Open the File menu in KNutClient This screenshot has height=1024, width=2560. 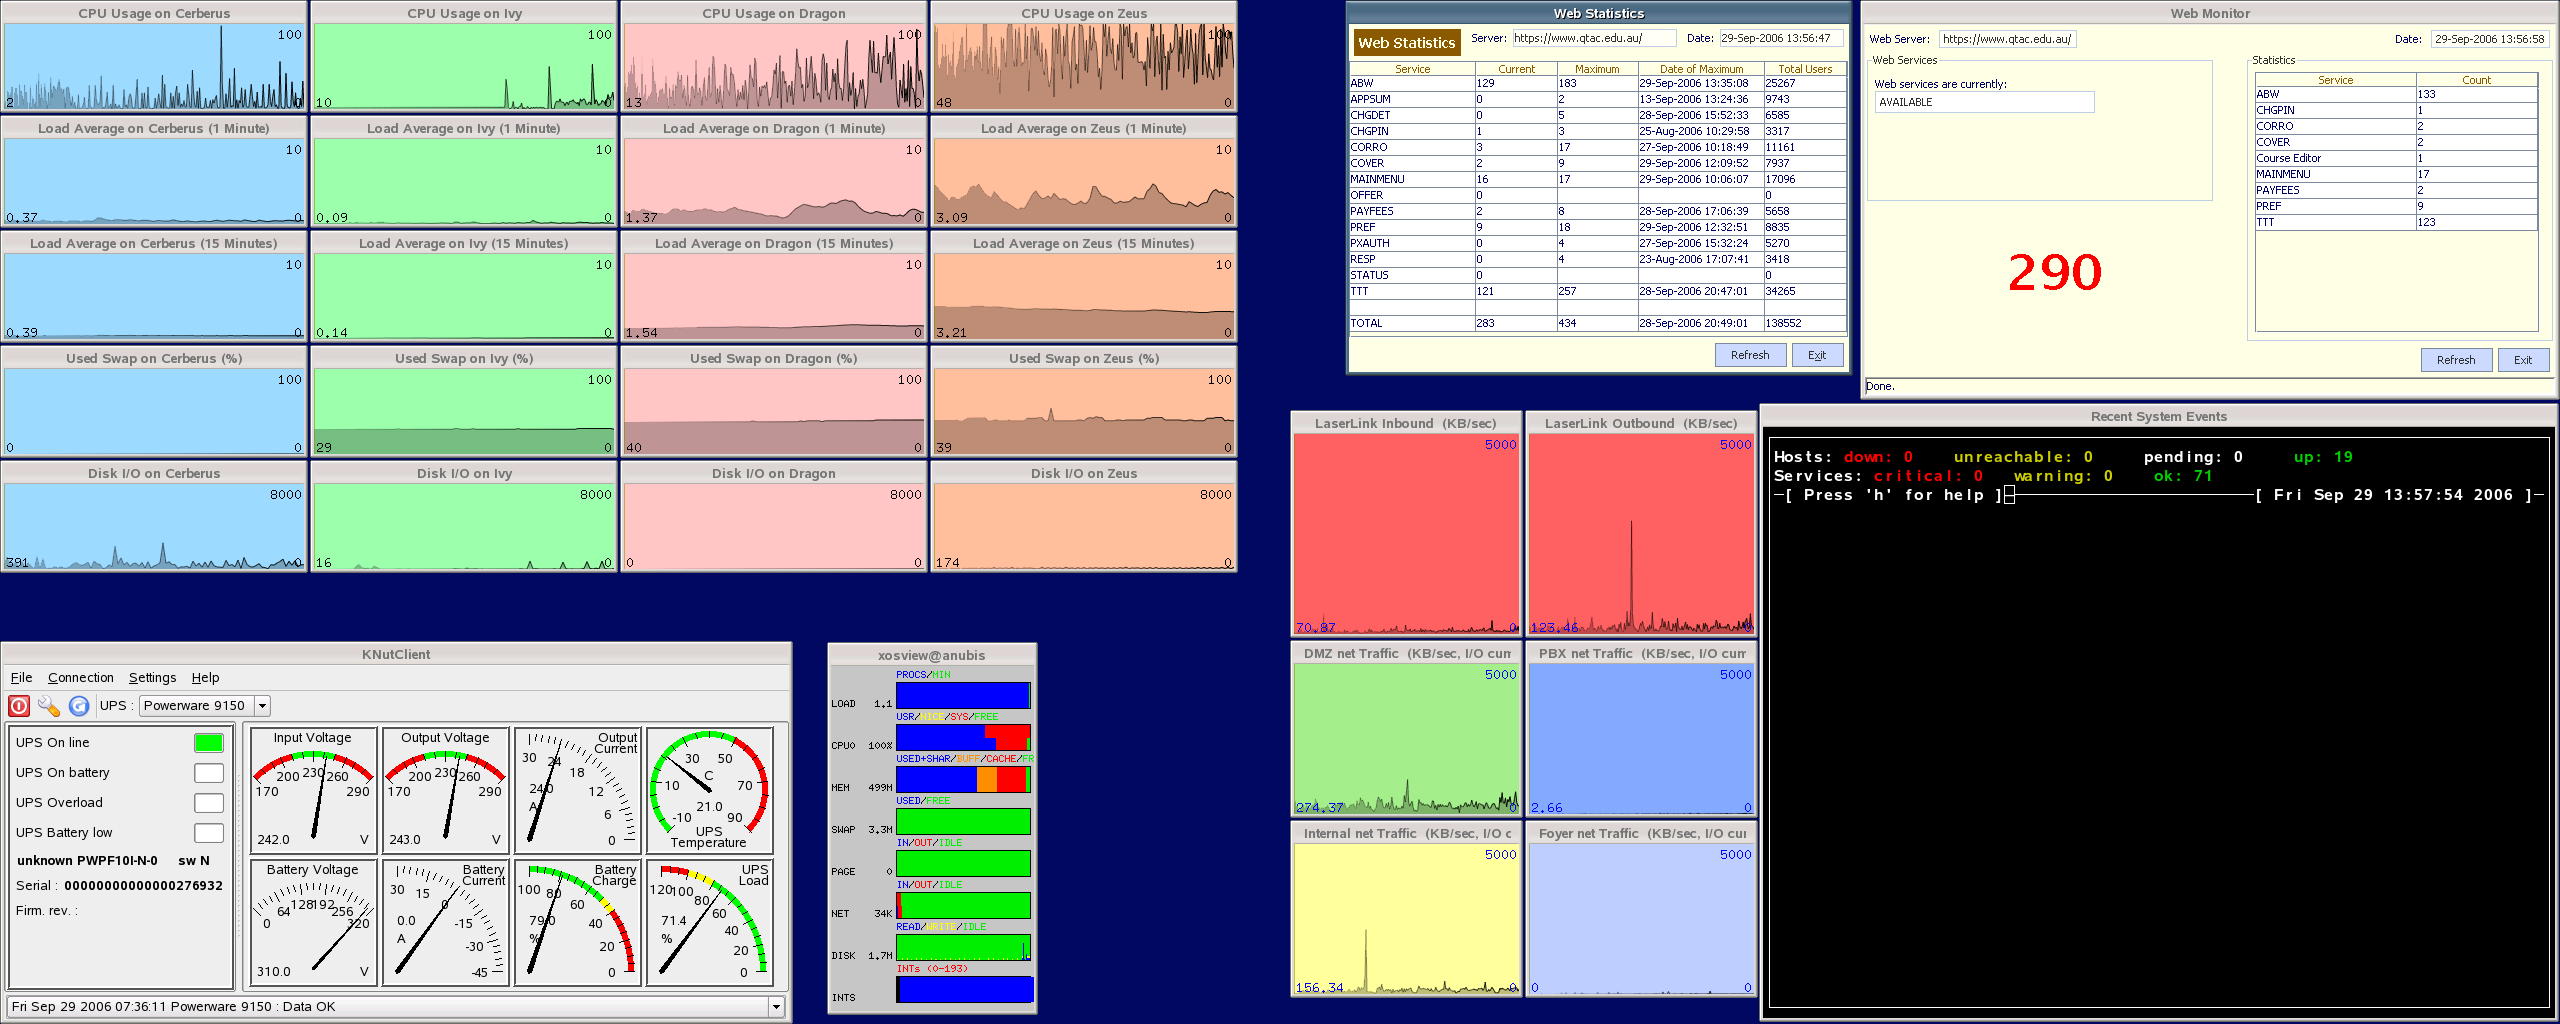21,678
